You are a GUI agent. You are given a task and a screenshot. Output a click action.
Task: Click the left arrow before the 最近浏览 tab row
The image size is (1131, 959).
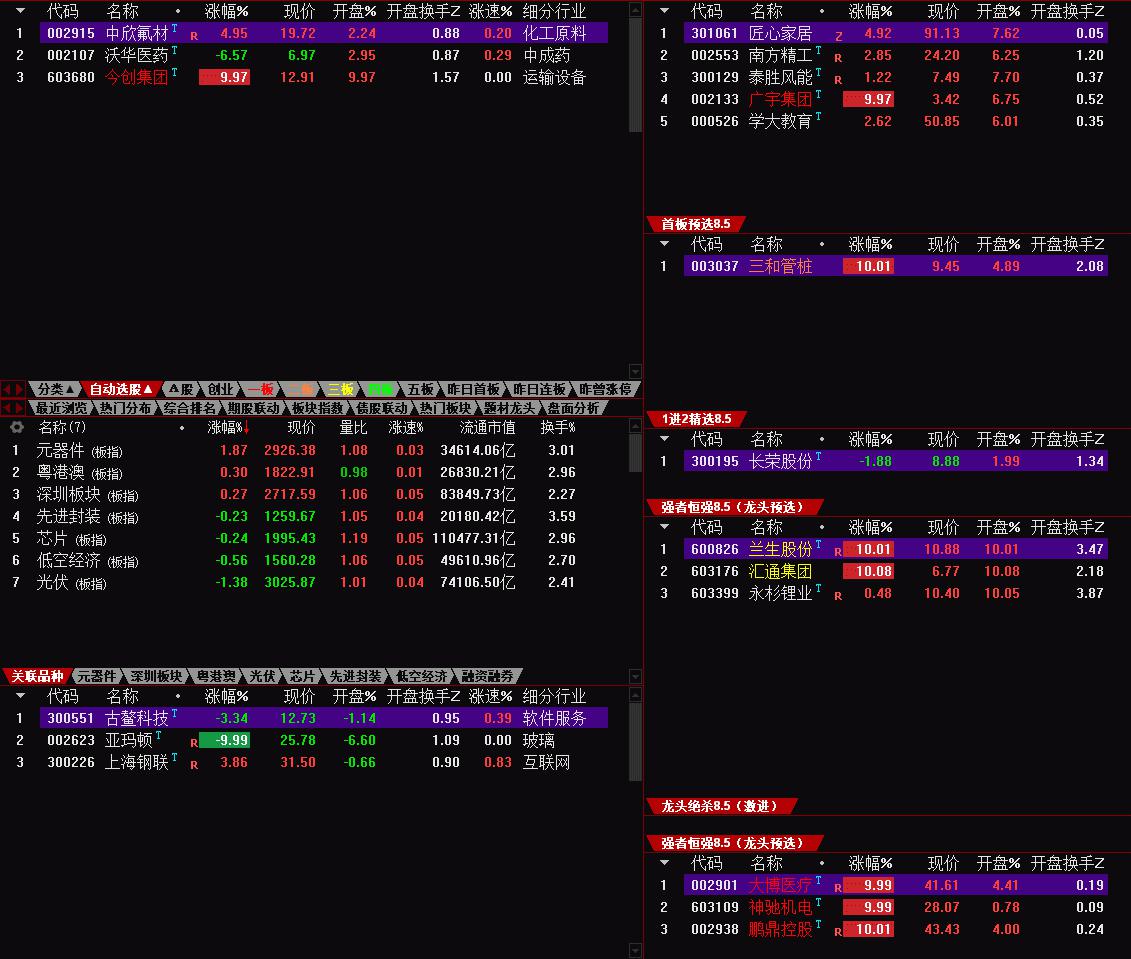7,408
